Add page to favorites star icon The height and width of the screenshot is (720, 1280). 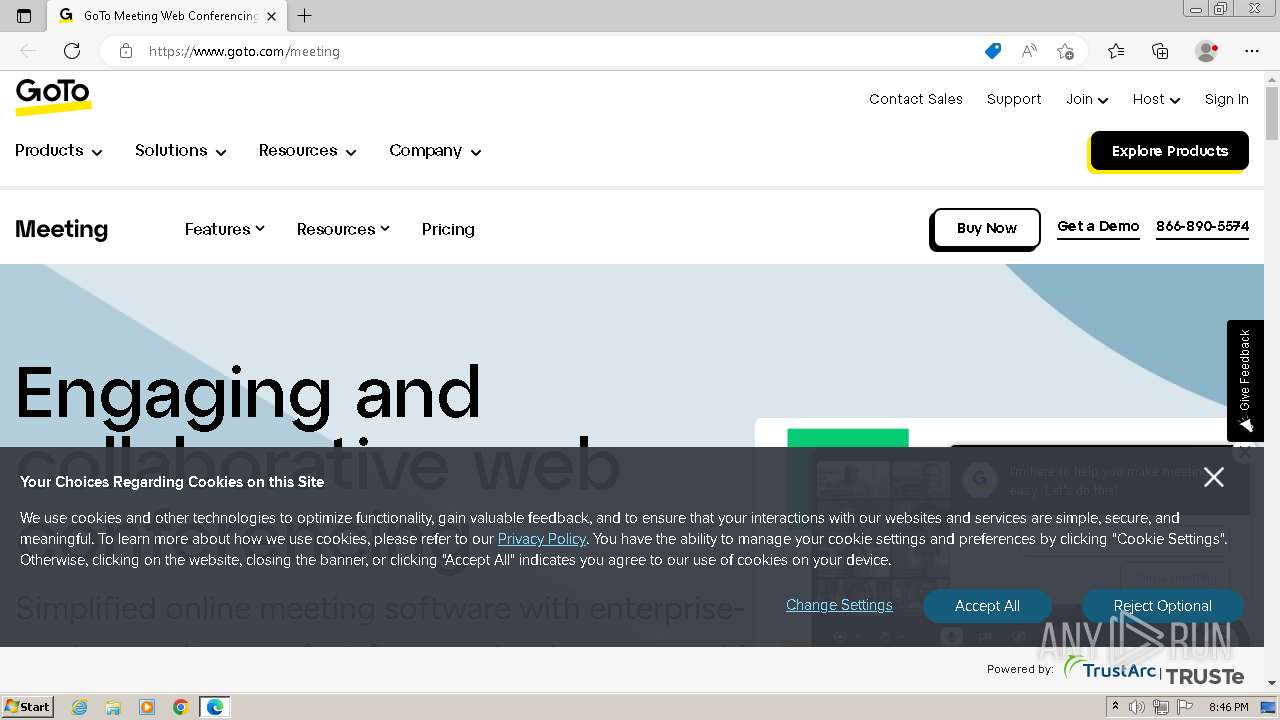tap(1066, 51)
